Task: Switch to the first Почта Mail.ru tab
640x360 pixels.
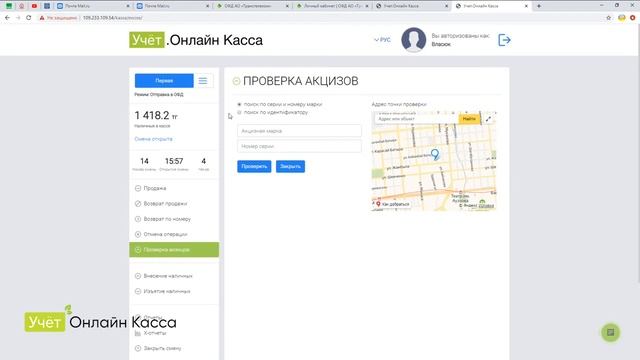Action: point(93,6)
